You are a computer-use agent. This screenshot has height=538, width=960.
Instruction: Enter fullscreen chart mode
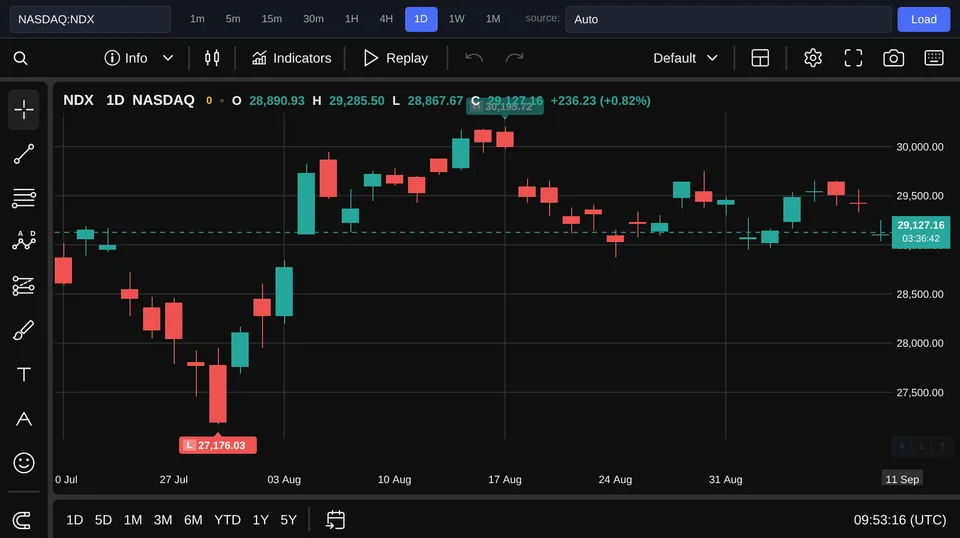[853, 58]
